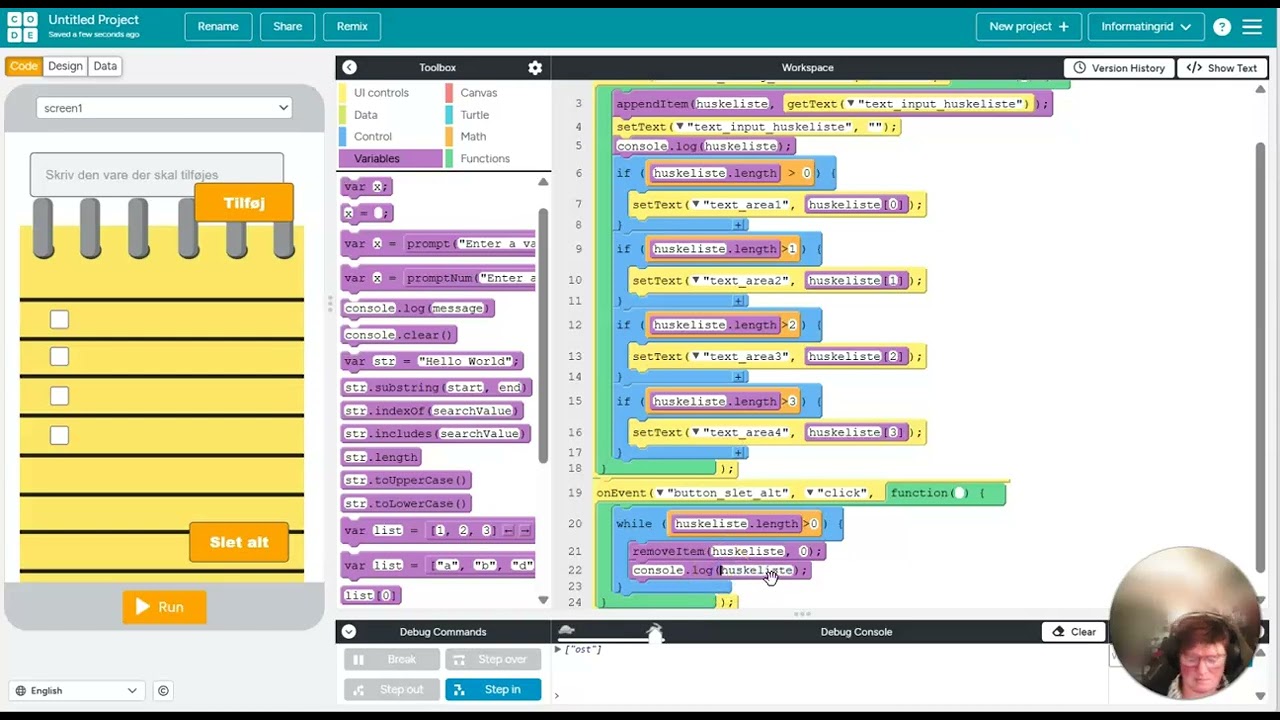Open the "text_input_huskeliste" dropdown in getText block
This screenshot has height=720, width=1280.
851,104
